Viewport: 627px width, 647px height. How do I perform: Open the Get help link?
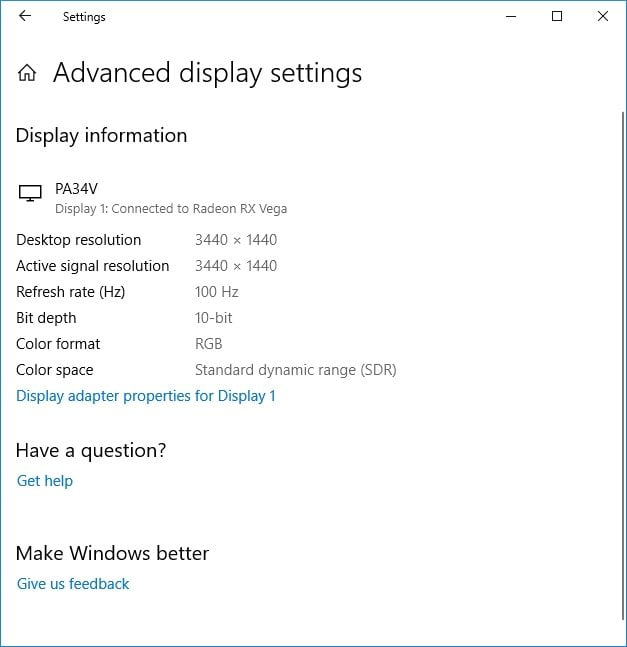(x=45, y=481)
